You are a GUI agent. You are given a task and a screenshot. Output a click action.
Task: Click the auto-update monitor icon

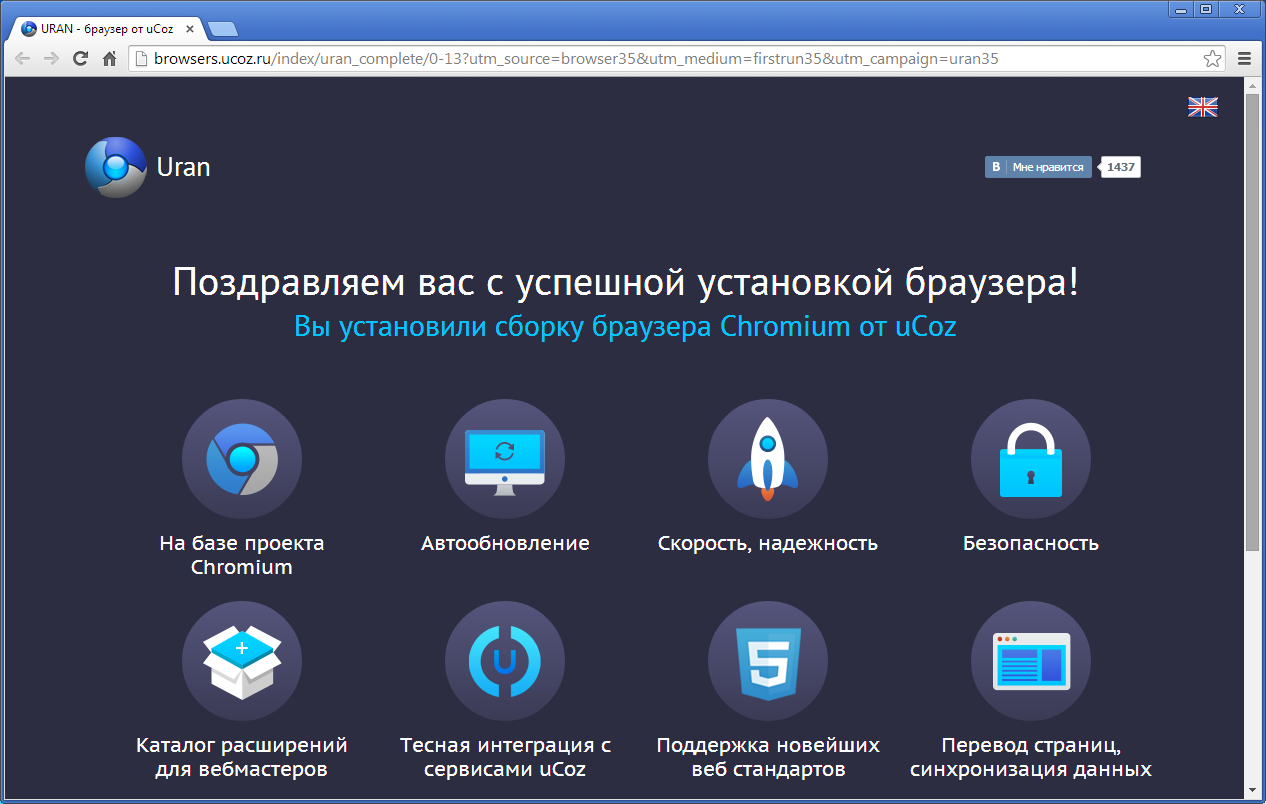click(505, 459)
